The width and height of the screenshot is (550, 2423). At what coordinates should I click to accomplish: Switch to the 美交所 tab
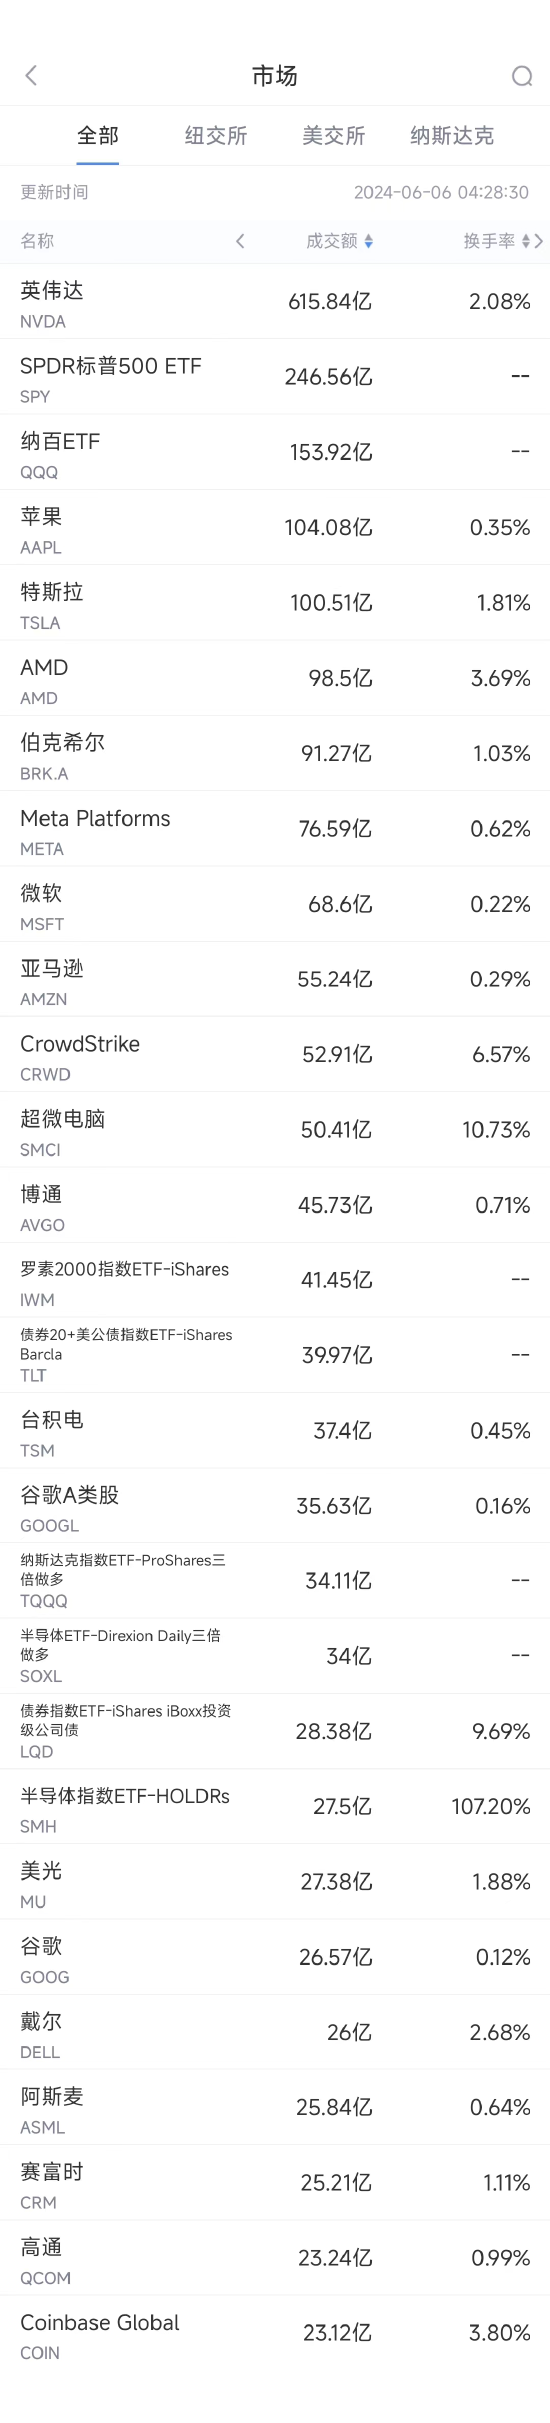point(334,136)
